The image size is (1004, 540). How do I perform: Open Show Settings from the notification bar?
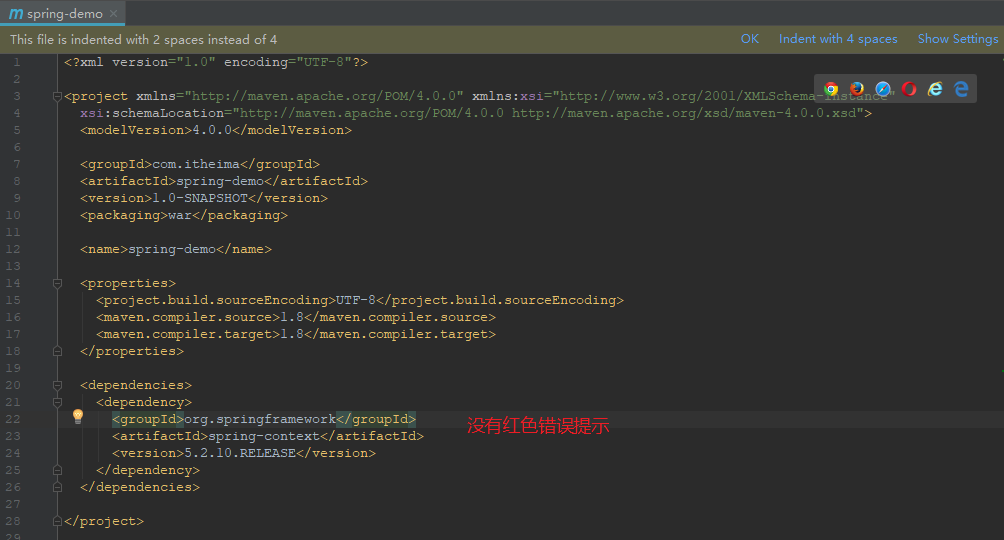coord(957,39)
